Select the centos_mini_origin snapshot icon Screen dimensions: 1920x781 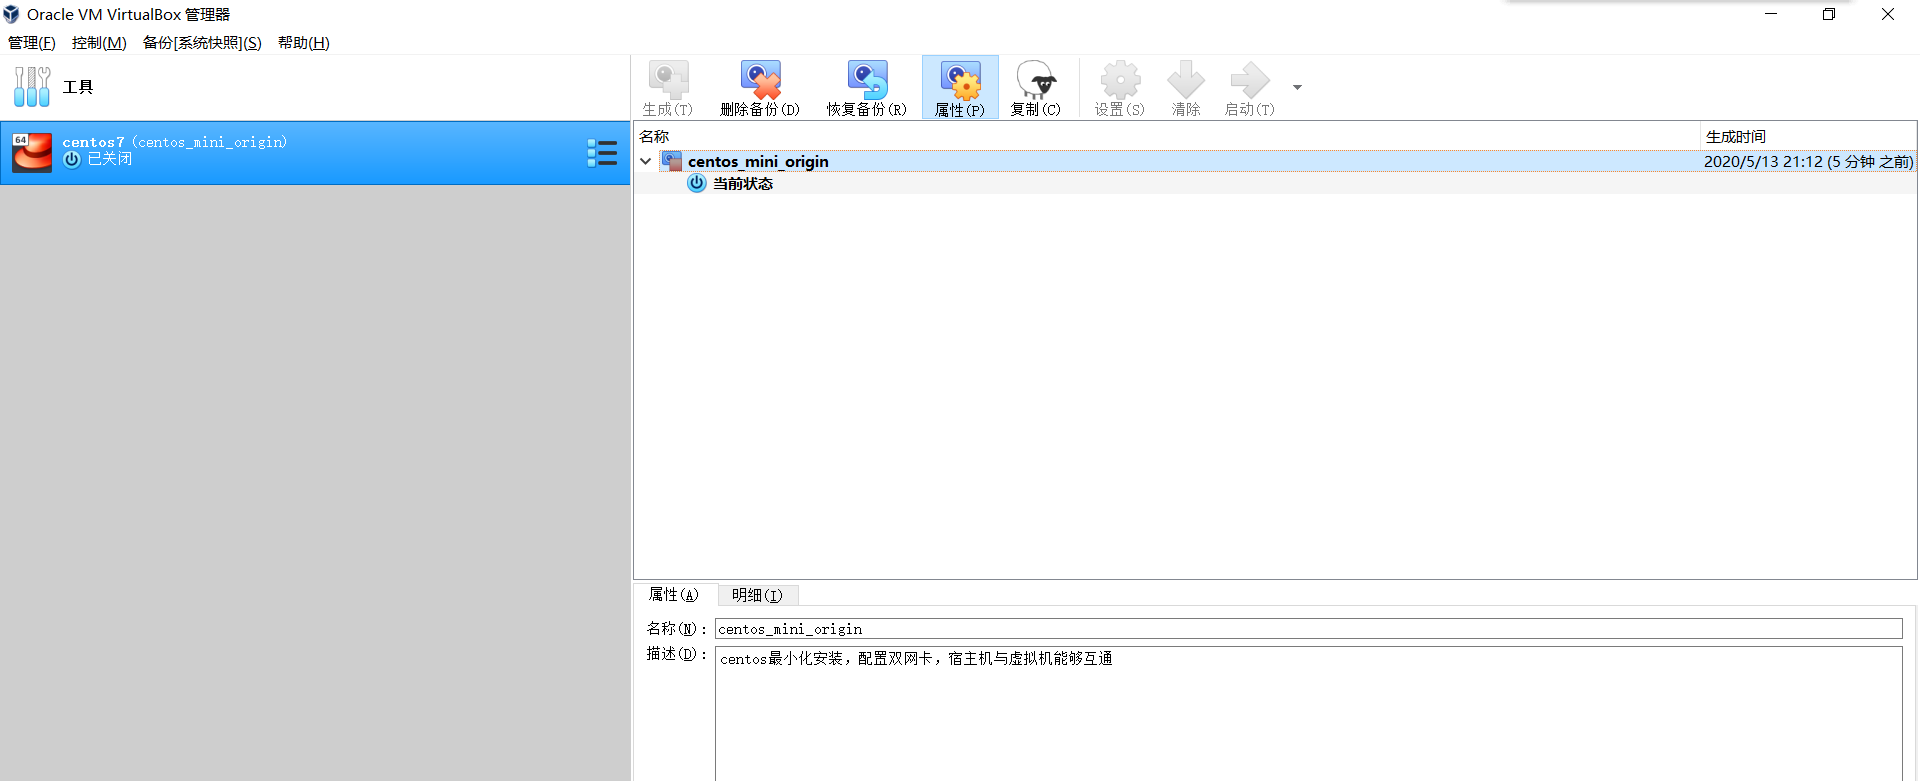click(x=672, y=161)
